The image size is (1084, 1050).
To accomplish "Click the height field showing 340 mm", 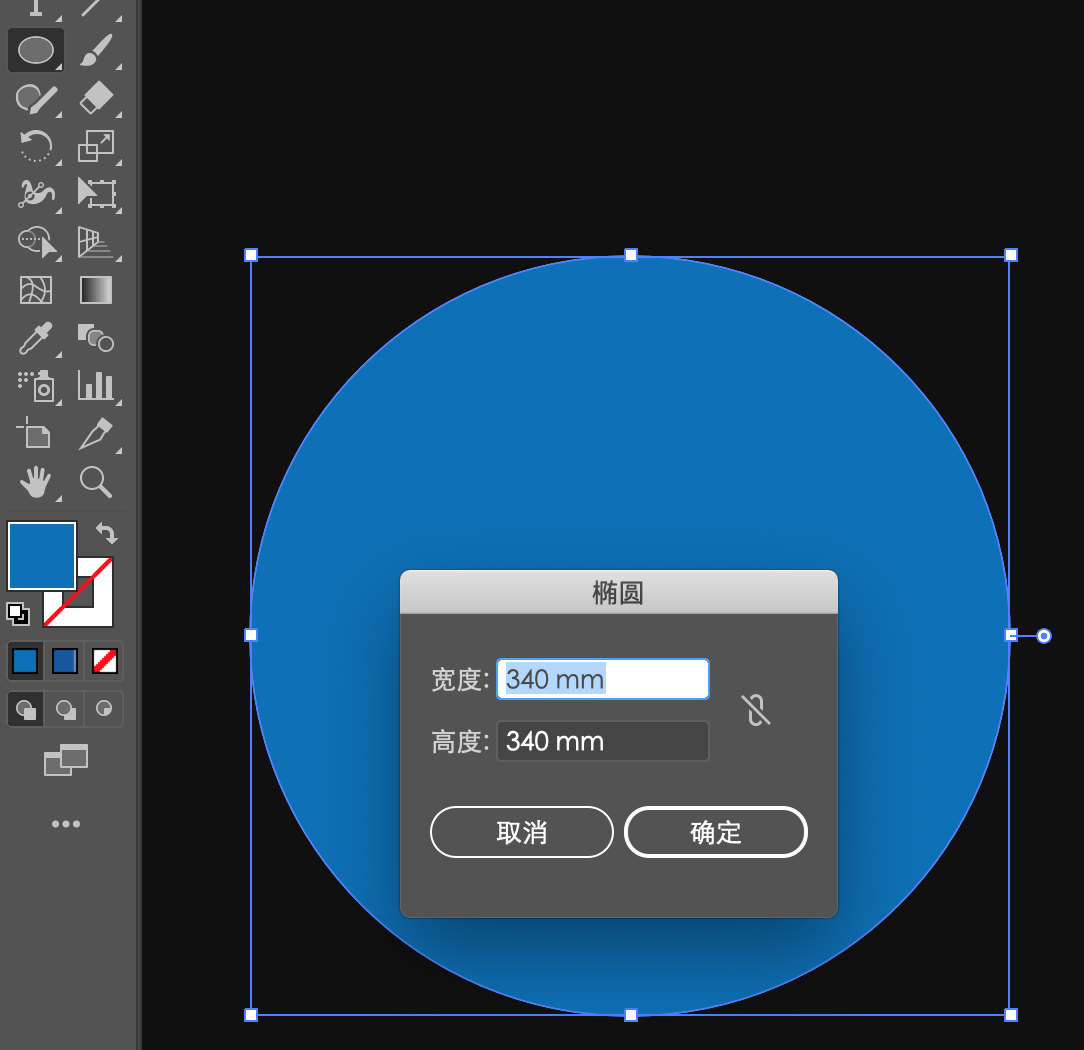I will 603,741.
